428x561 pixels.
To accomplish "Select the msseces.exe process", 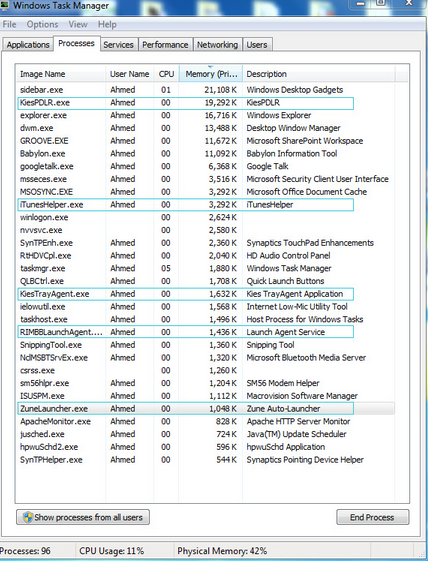I will (x=205, y=179).
